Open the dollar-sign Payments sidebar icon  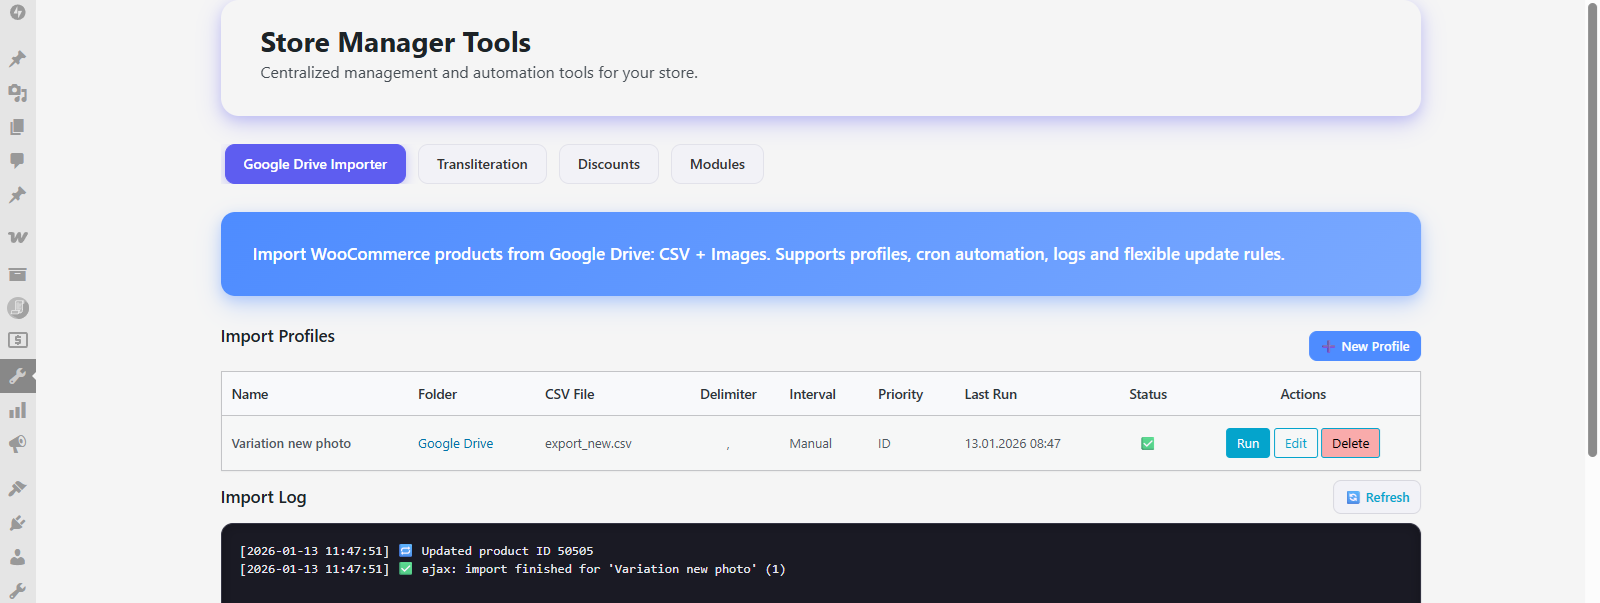point(17,341)
